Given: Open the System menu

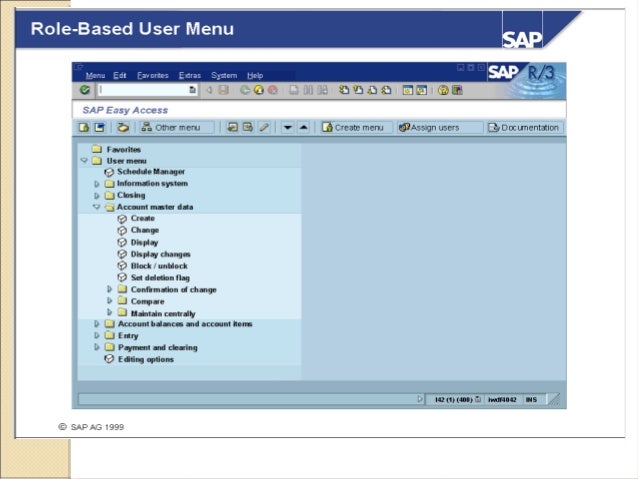Looking at the screenshot, I should (x=224, y=75).
